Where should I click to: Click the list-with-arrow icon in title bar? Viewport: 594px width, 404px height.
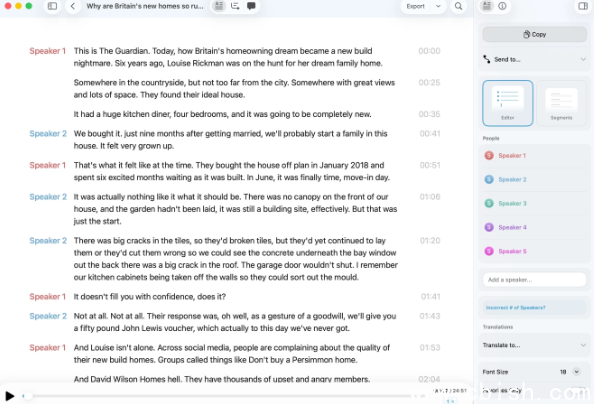pyautogui.click(x=235, y=6)
